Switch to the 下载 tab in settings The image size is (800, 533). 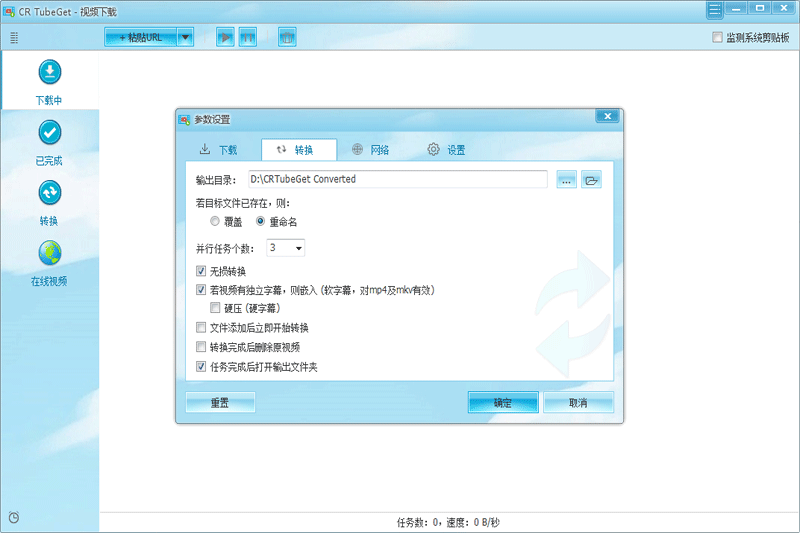(x=218, y=150)
